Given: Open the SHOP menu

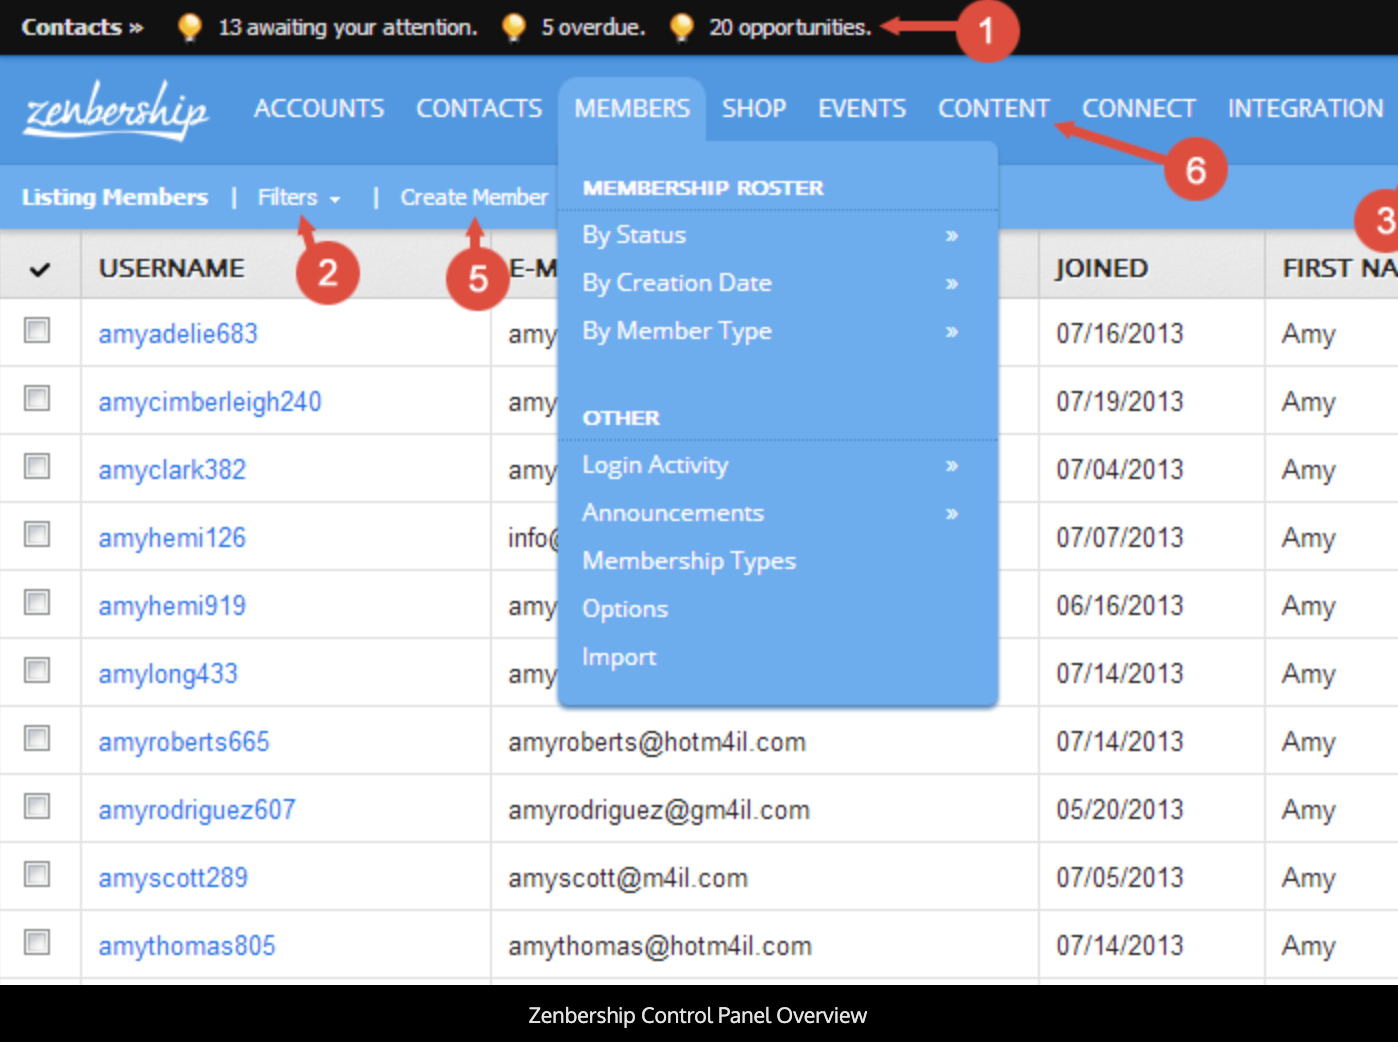Looking at the screenshot, I should (x=754, y=108).
